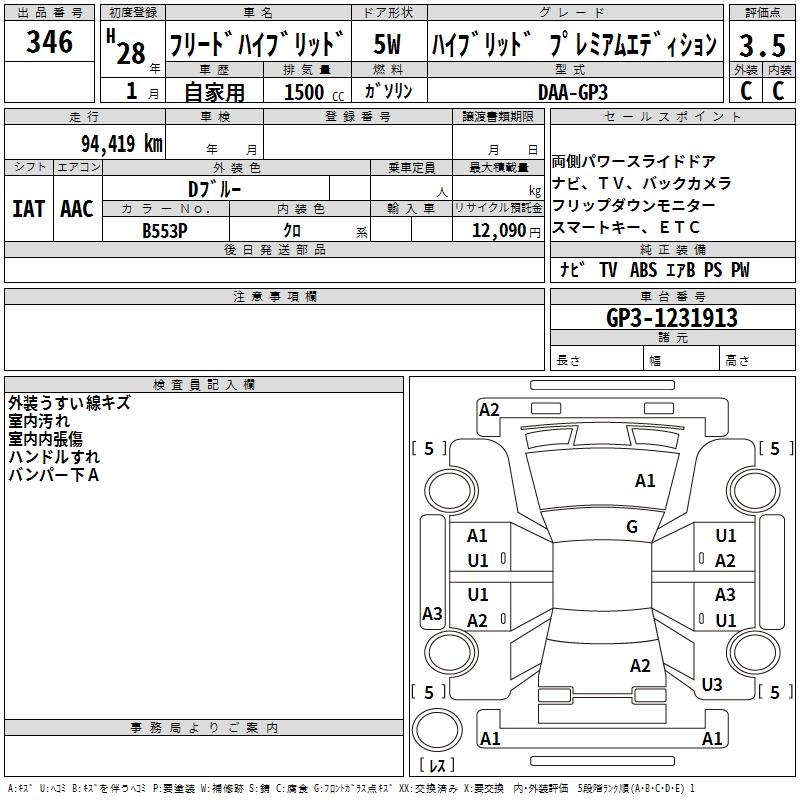Click the model code DAA-GP3
800x800 pixels.
[x=572, y=90]
